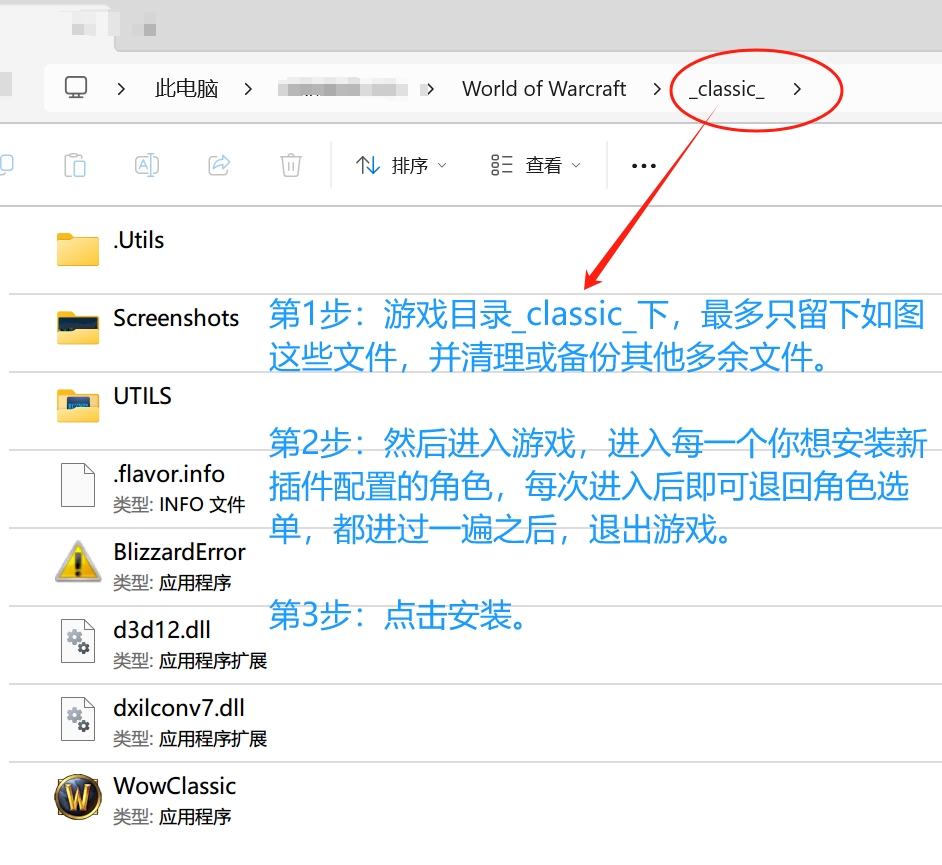This screenshot has width=942, height=865.
Task: Open the 排序 sort dropdown
Action: click(x=402, y=165)
